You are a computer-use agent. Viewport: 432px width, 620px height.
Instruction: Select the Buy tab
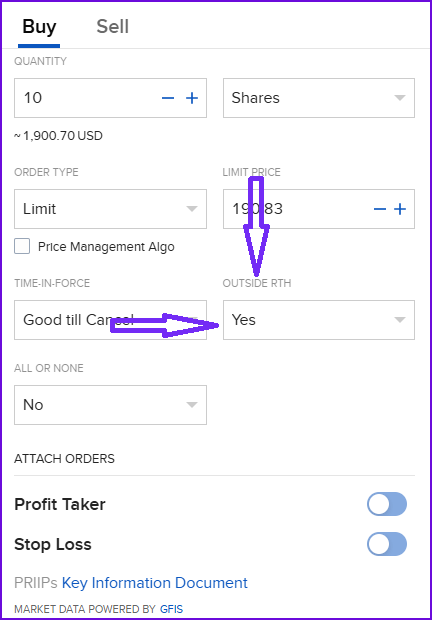pyautogui.click(x=39, y=27)
